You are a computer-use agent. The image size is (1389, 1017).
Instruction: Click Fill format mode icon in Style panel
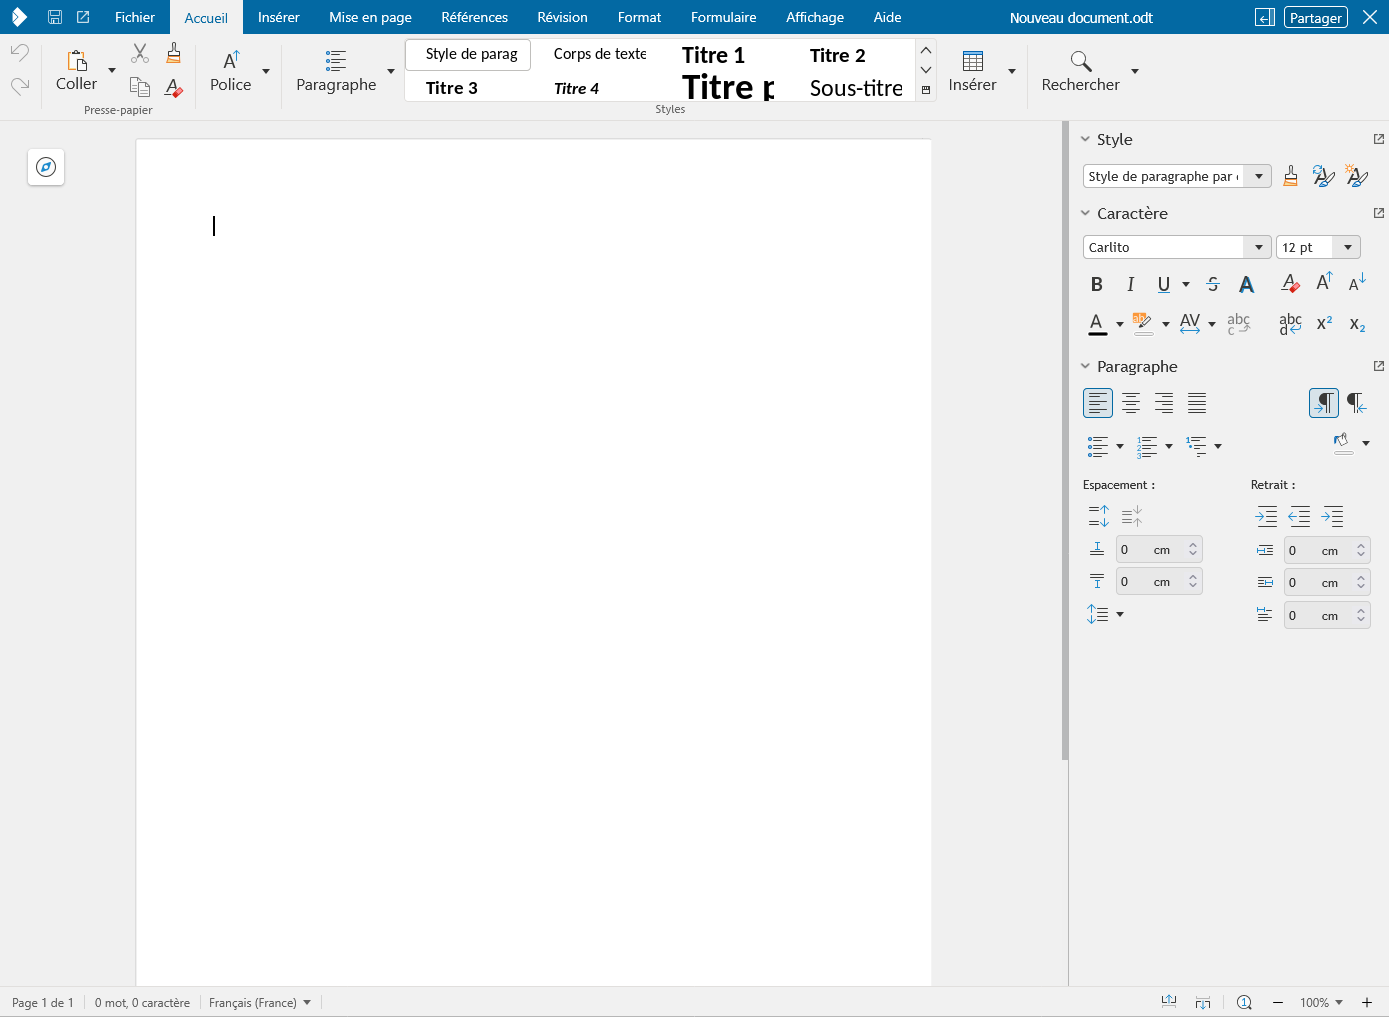[1291, 176]
